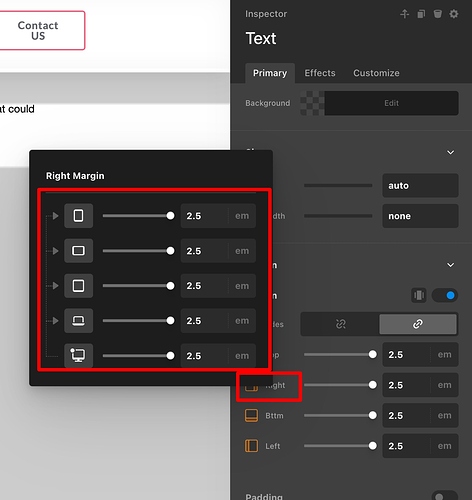Viewport: 472px width, 500px height.
Task: Select the square tablet breakpoint icon
Action: tap(78, 286)
